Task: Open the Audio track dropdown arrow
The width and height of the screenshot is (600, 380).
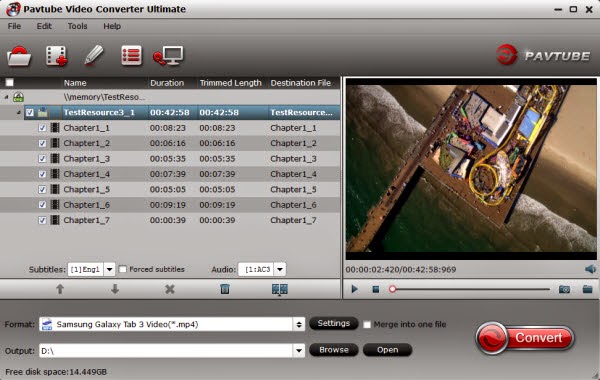Action: point(280,269)
